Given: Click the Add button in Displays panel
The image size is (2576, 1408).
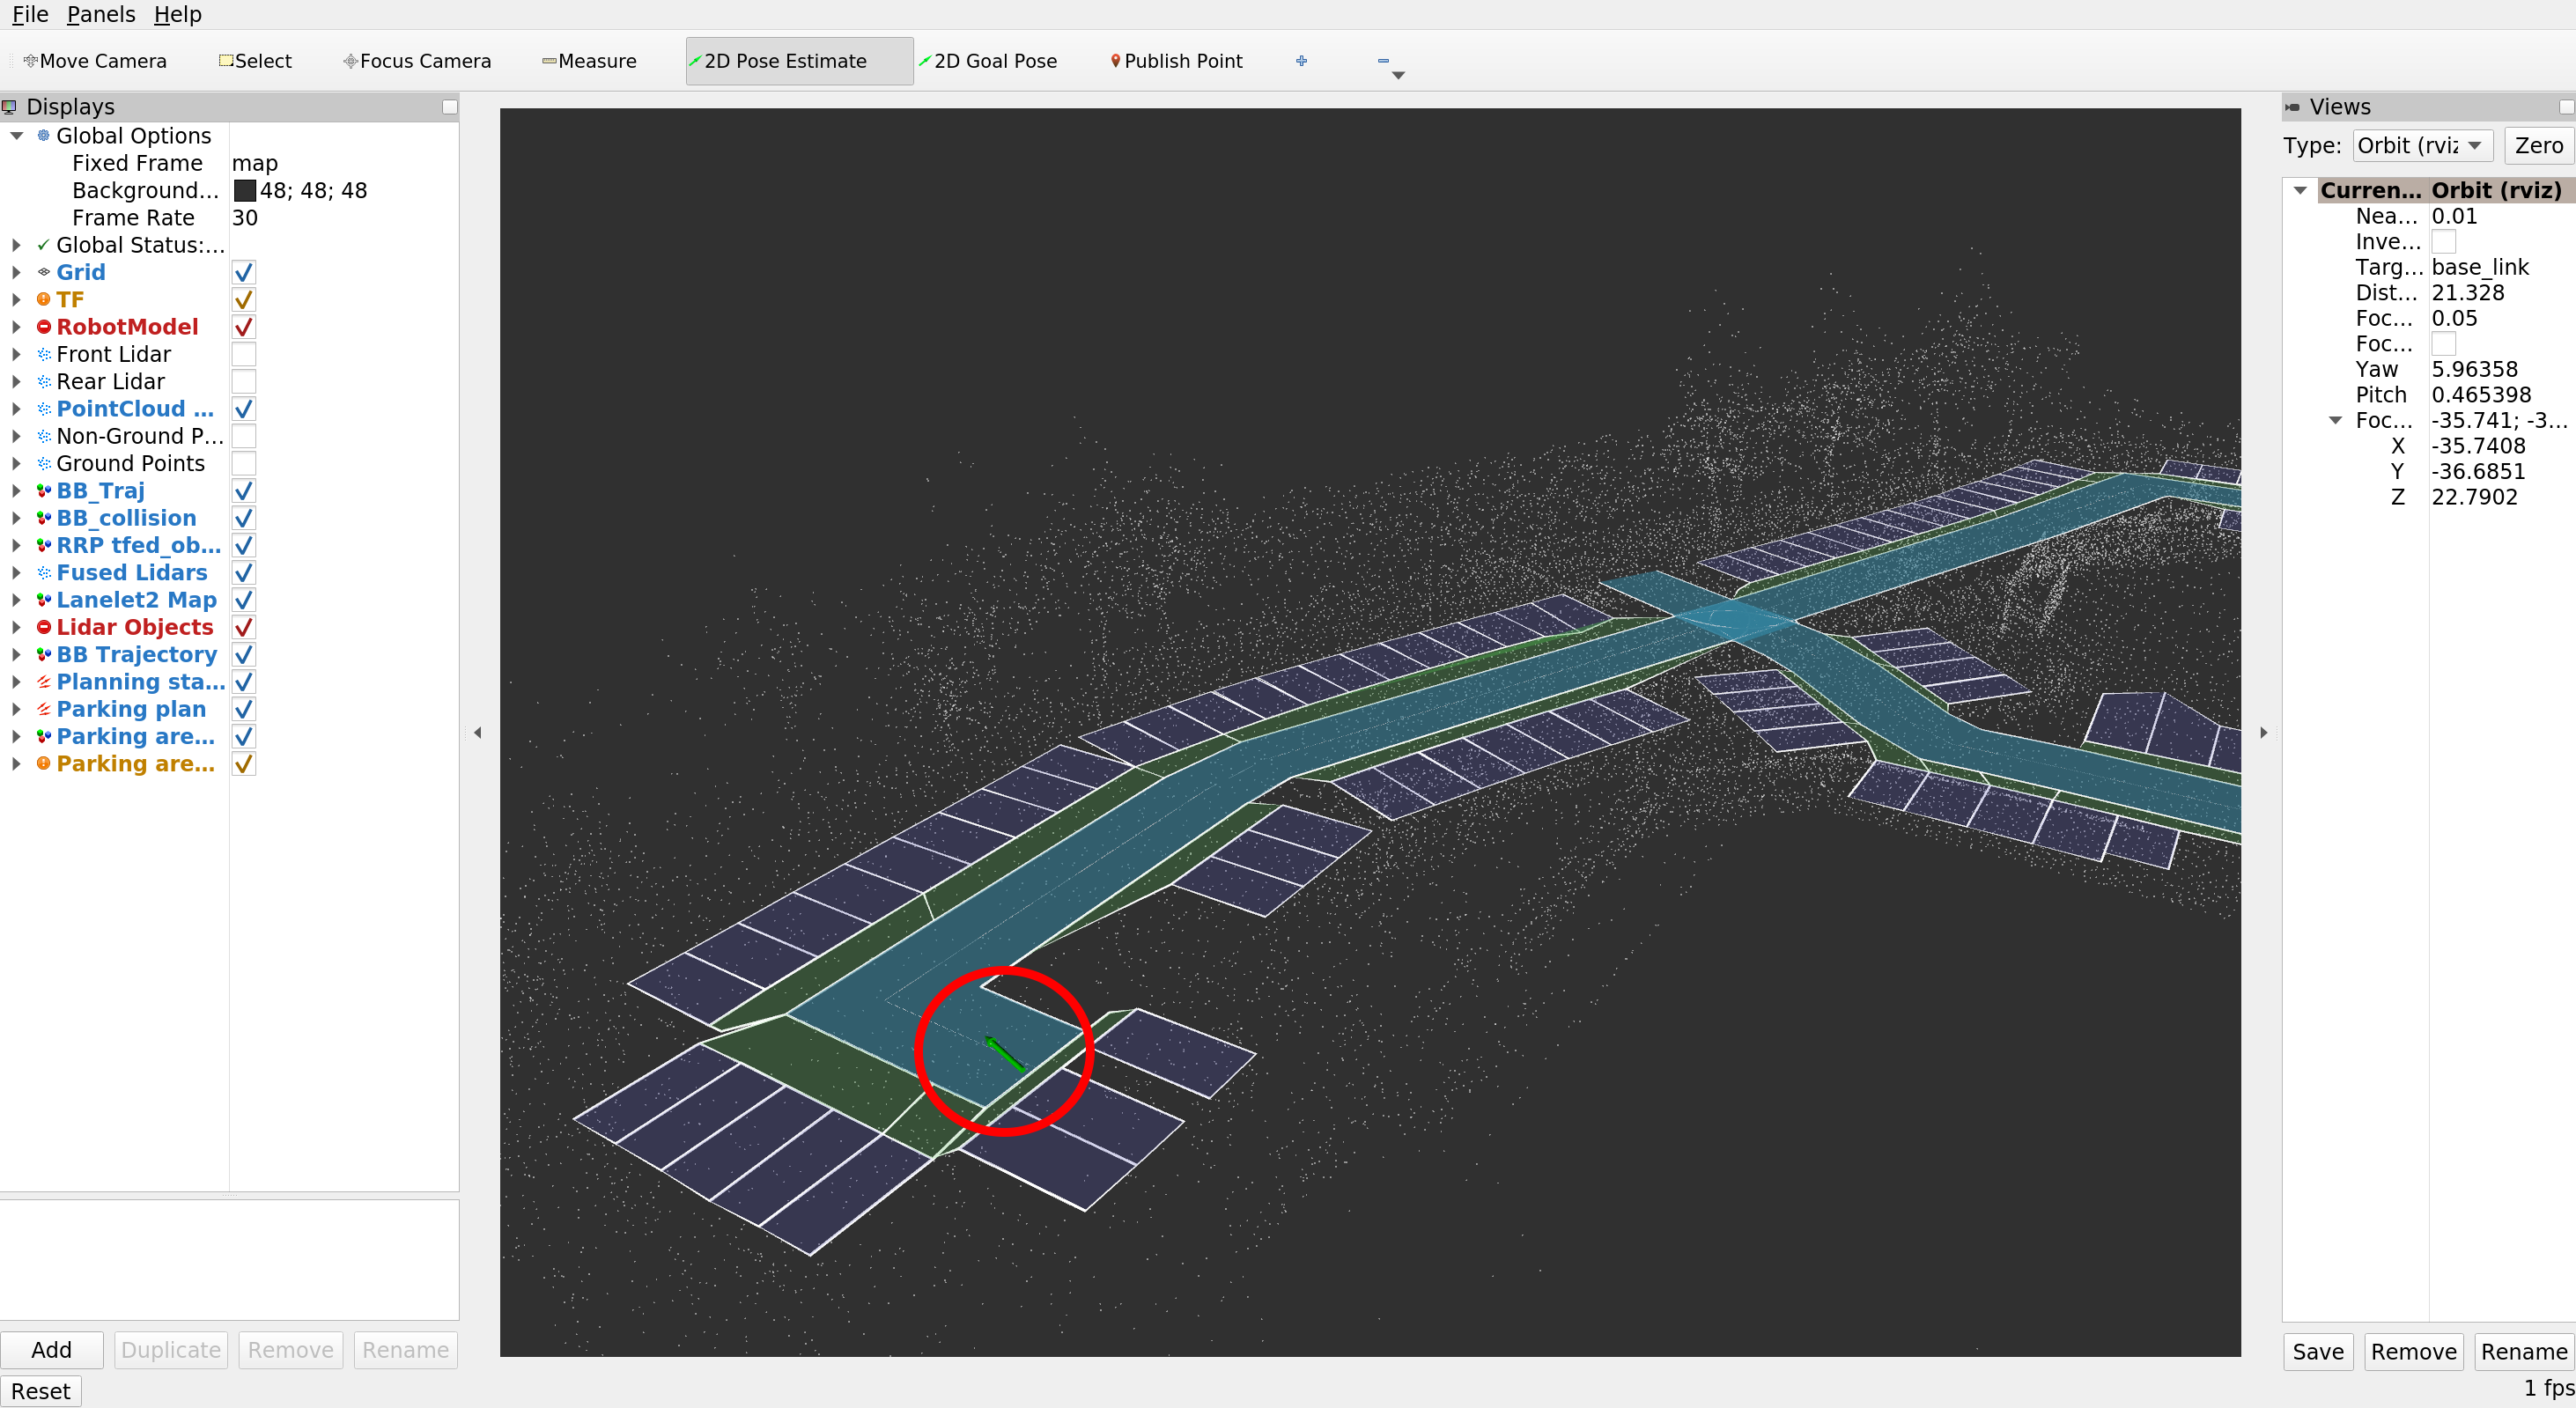Looking at the screenshot, I should tap(50, 1347).
